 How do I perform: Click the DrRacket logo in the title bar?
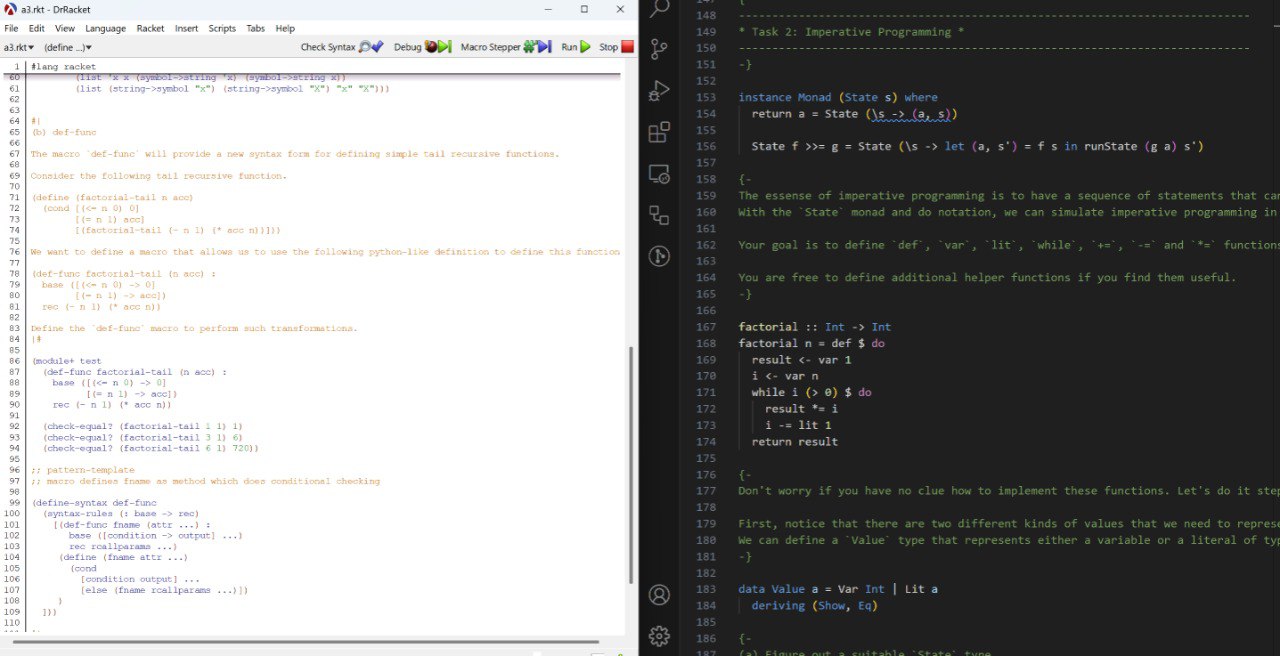tap(10, 9)
